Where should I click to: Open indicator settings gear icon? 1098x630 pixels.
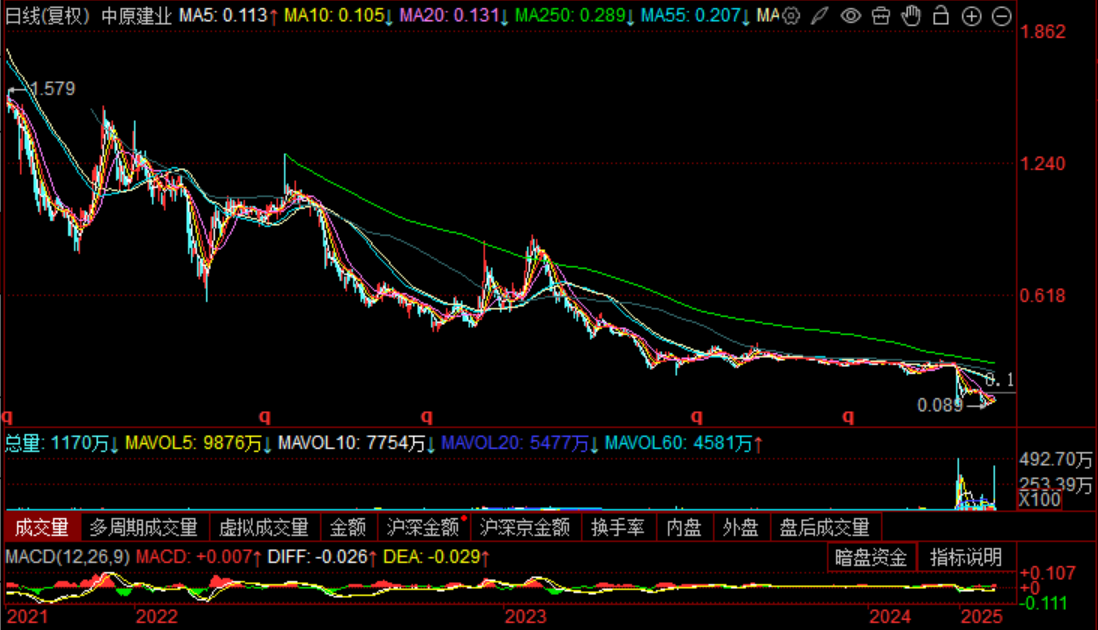pyautogui.click(x=791, y=16)
